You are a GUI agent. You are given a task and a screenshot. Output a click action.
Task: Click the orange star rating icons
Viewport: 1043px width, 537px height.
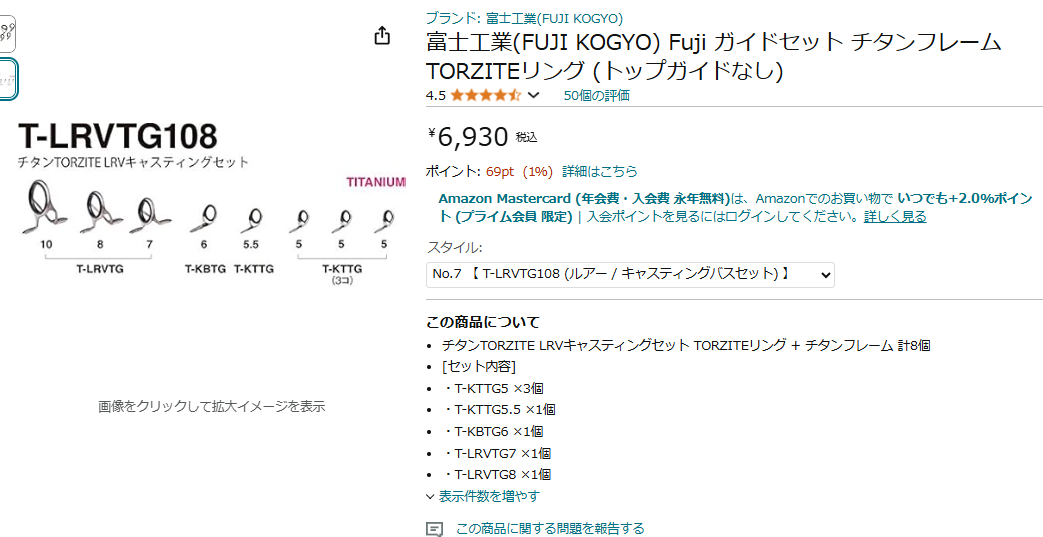point(486,95)
